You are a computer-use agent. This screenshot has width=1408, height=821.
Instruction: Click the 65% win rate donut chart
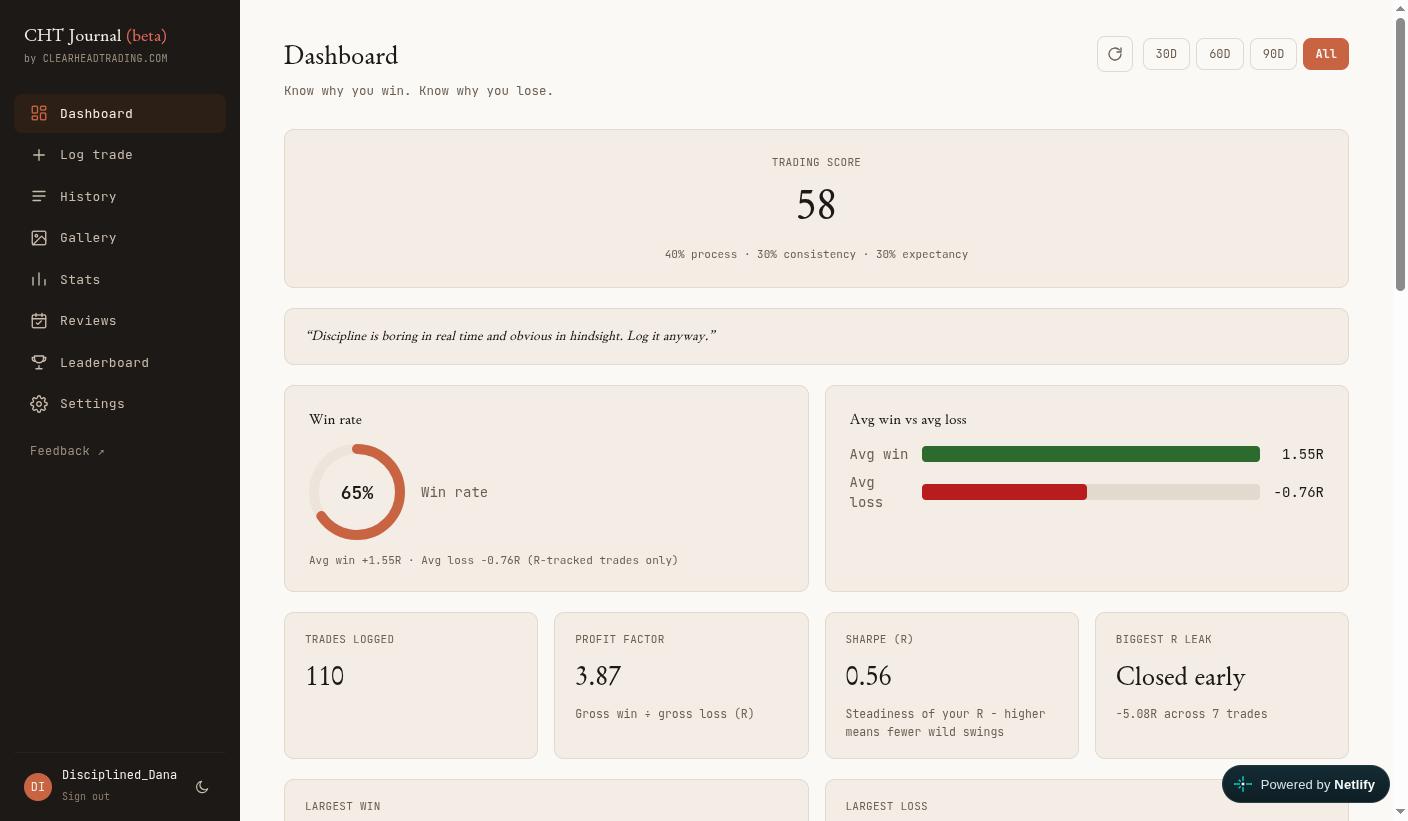click(x=357, y=492)
